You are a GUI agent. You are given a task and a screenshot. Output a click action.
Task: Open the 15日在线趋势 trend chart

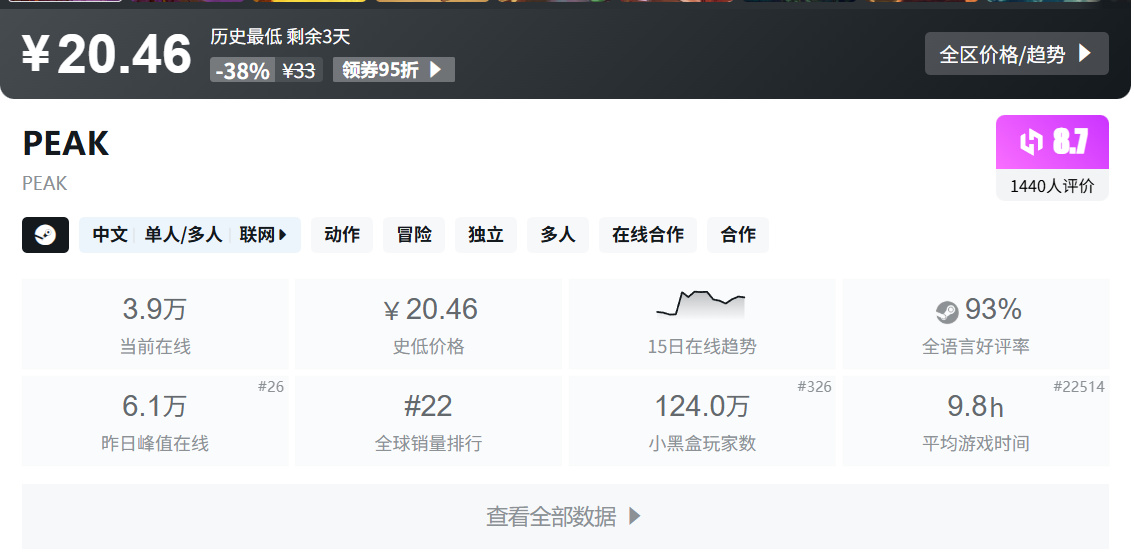tap(702, 323)
